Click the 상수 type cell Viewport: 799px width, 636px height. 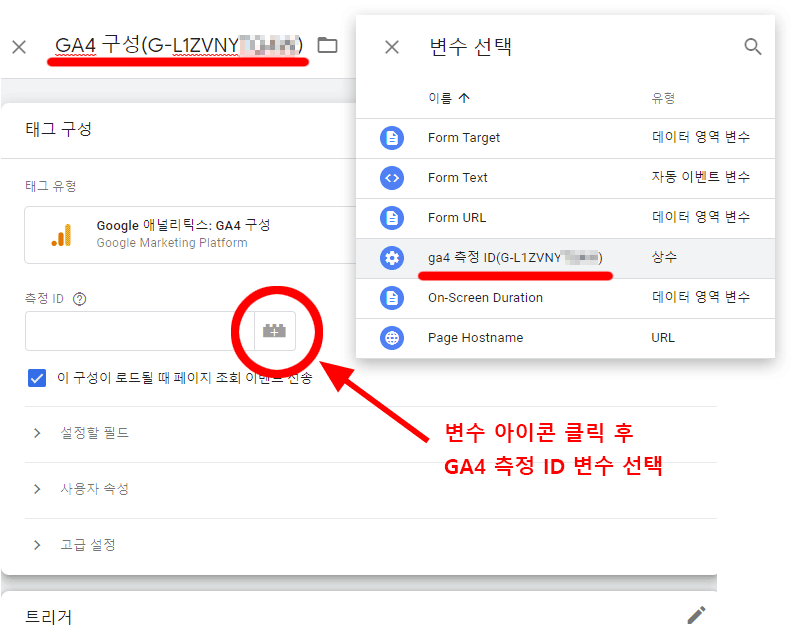tap(664, 257)
